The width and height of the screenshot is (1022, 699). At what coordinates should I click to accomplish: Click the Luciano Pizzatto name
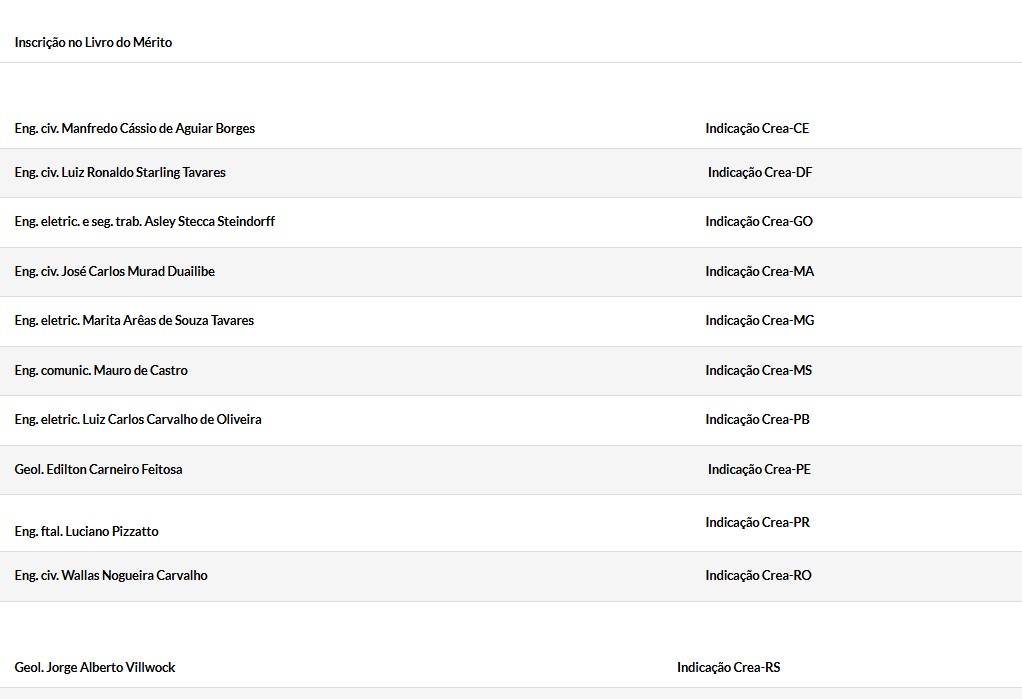(x=87, y=532)
